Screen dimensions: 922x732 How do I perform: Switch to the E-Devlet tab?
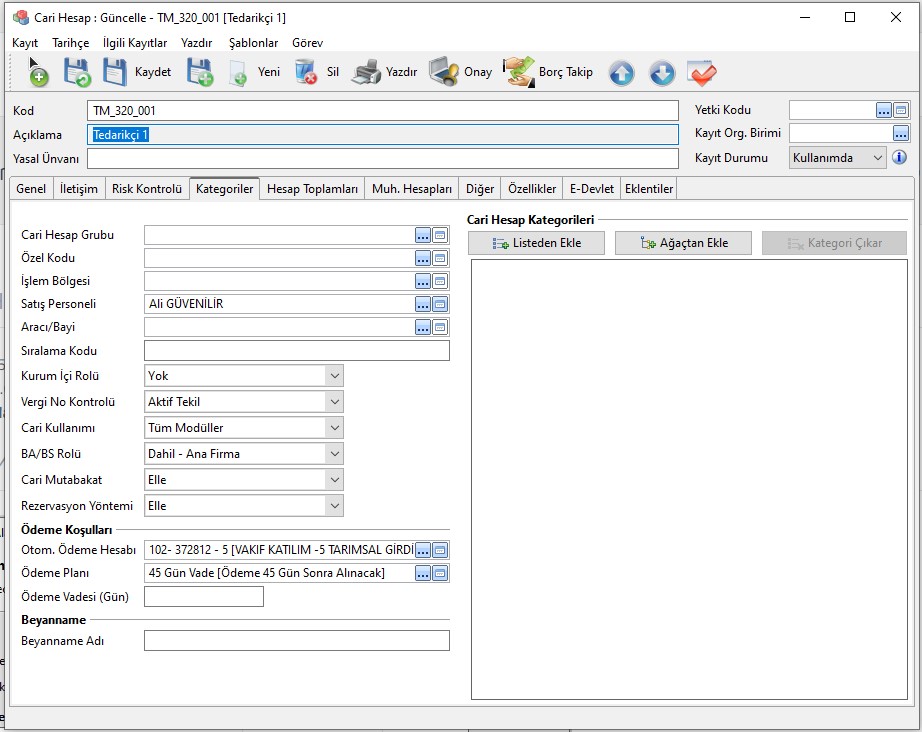click(x=591, y=189)
